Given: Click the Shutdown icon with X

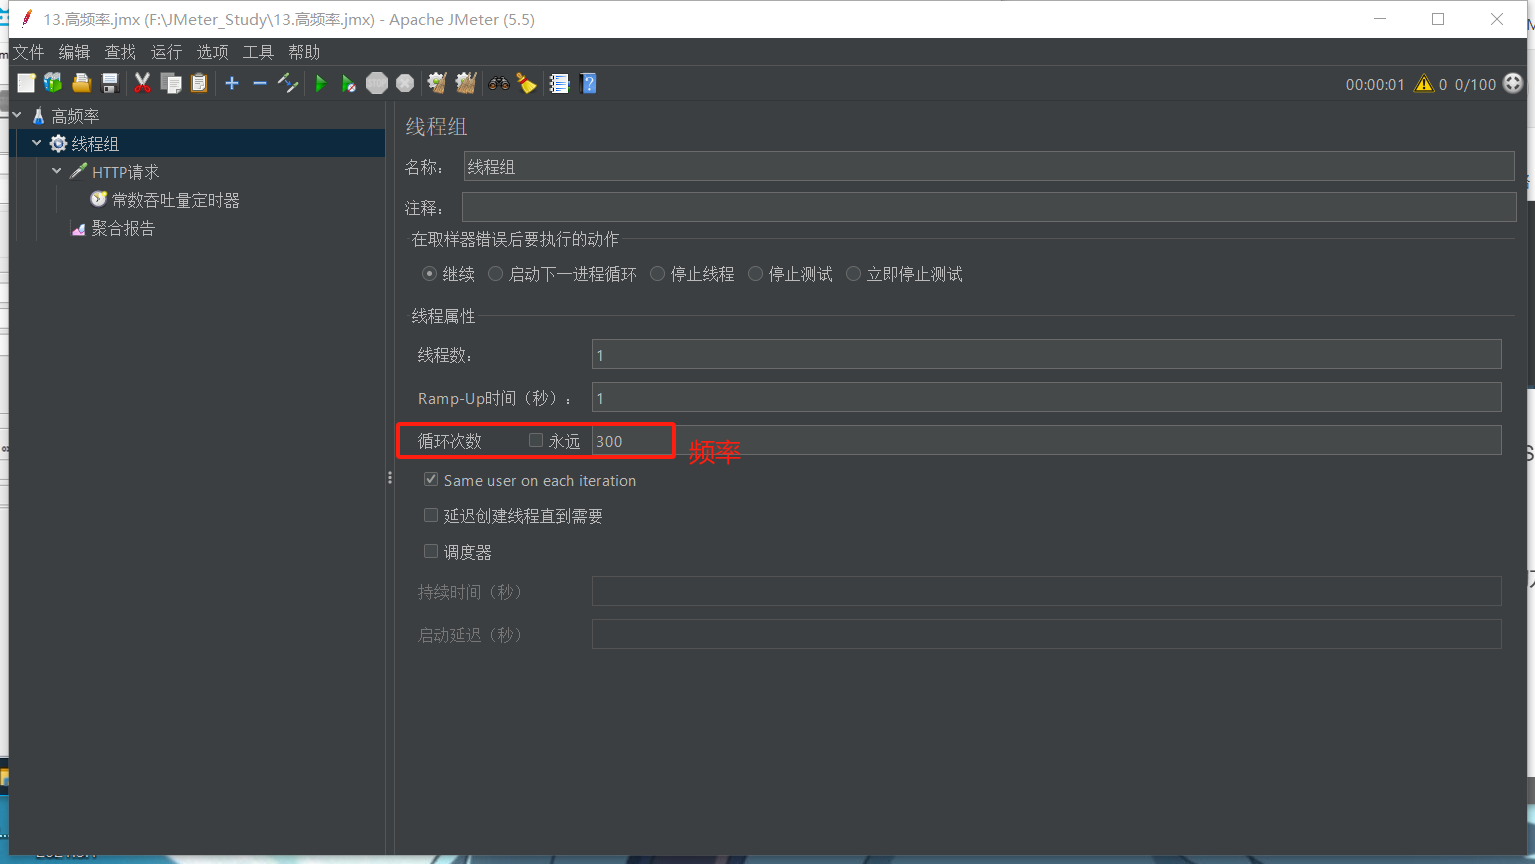Looking at the screenshot, I should (405, 83).
